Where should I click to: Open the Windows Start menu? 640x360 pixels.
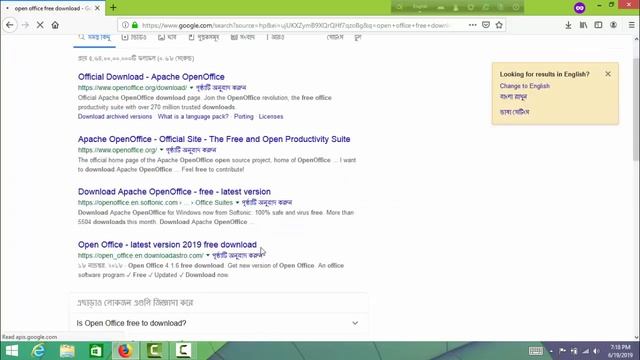point(12,351)
